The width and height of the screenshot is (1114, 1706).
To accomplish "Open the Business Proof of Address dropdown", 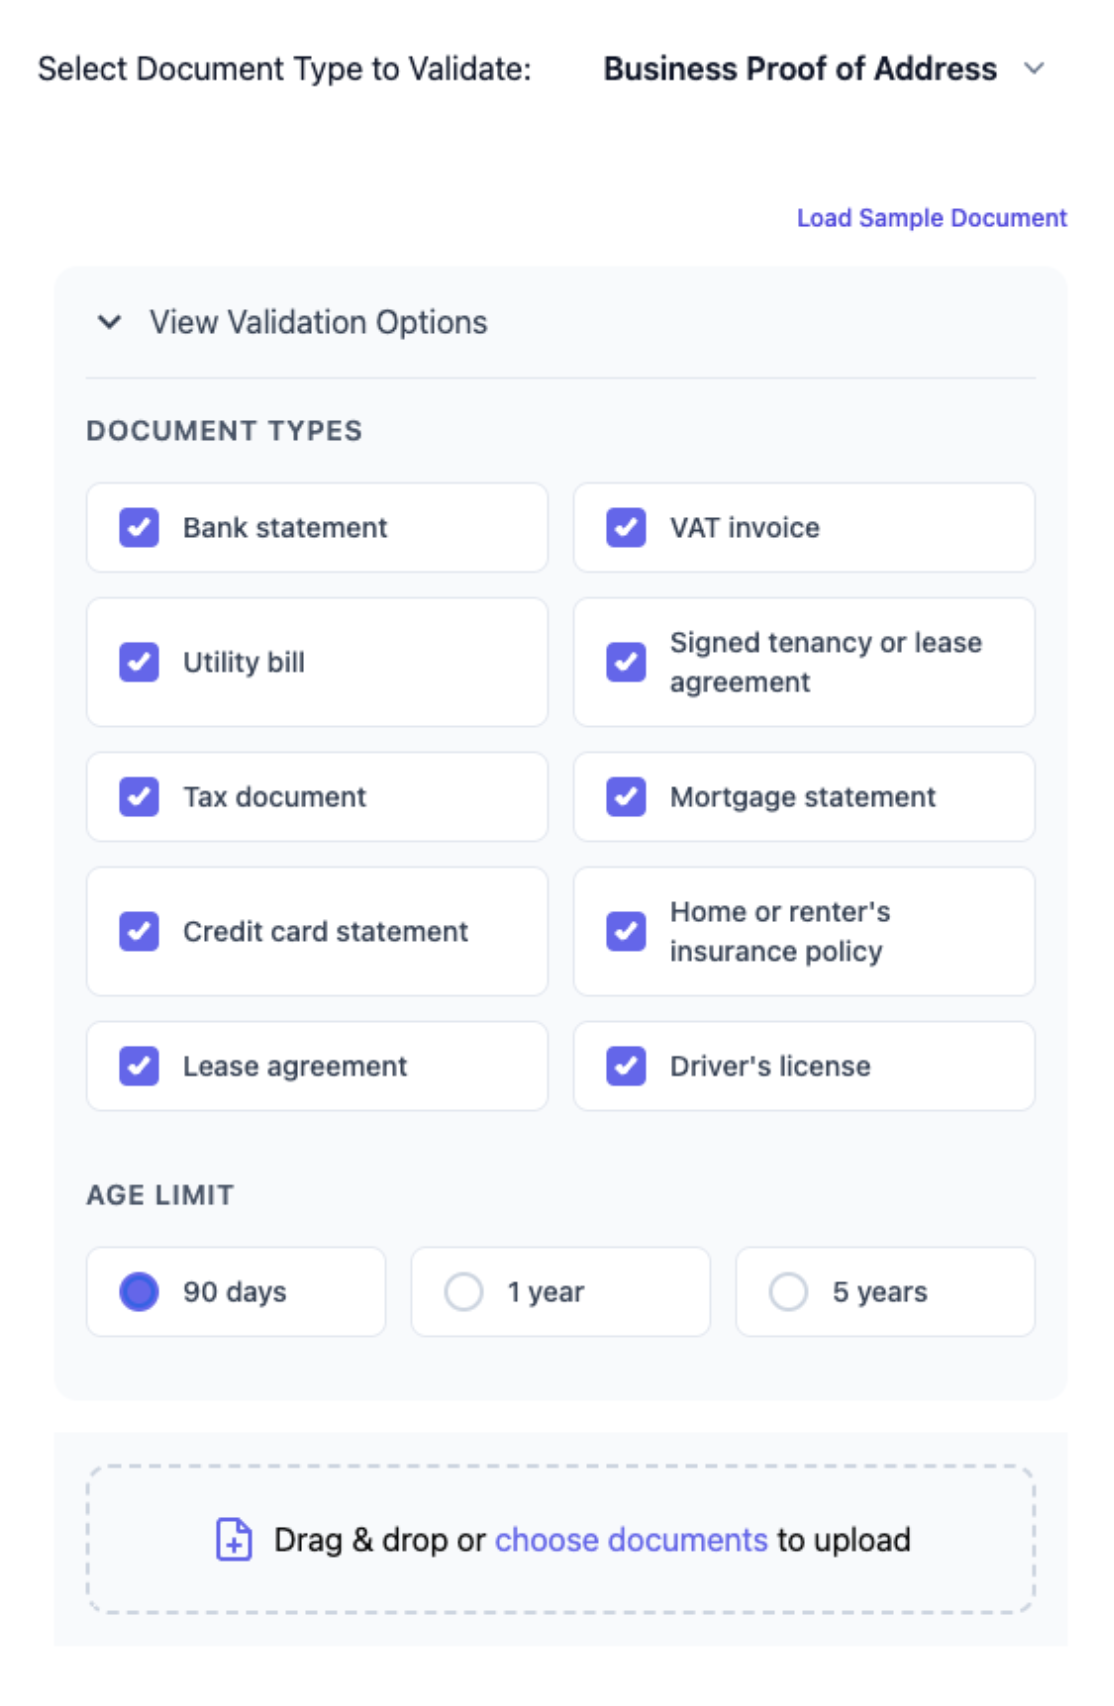I will (823, 69).
